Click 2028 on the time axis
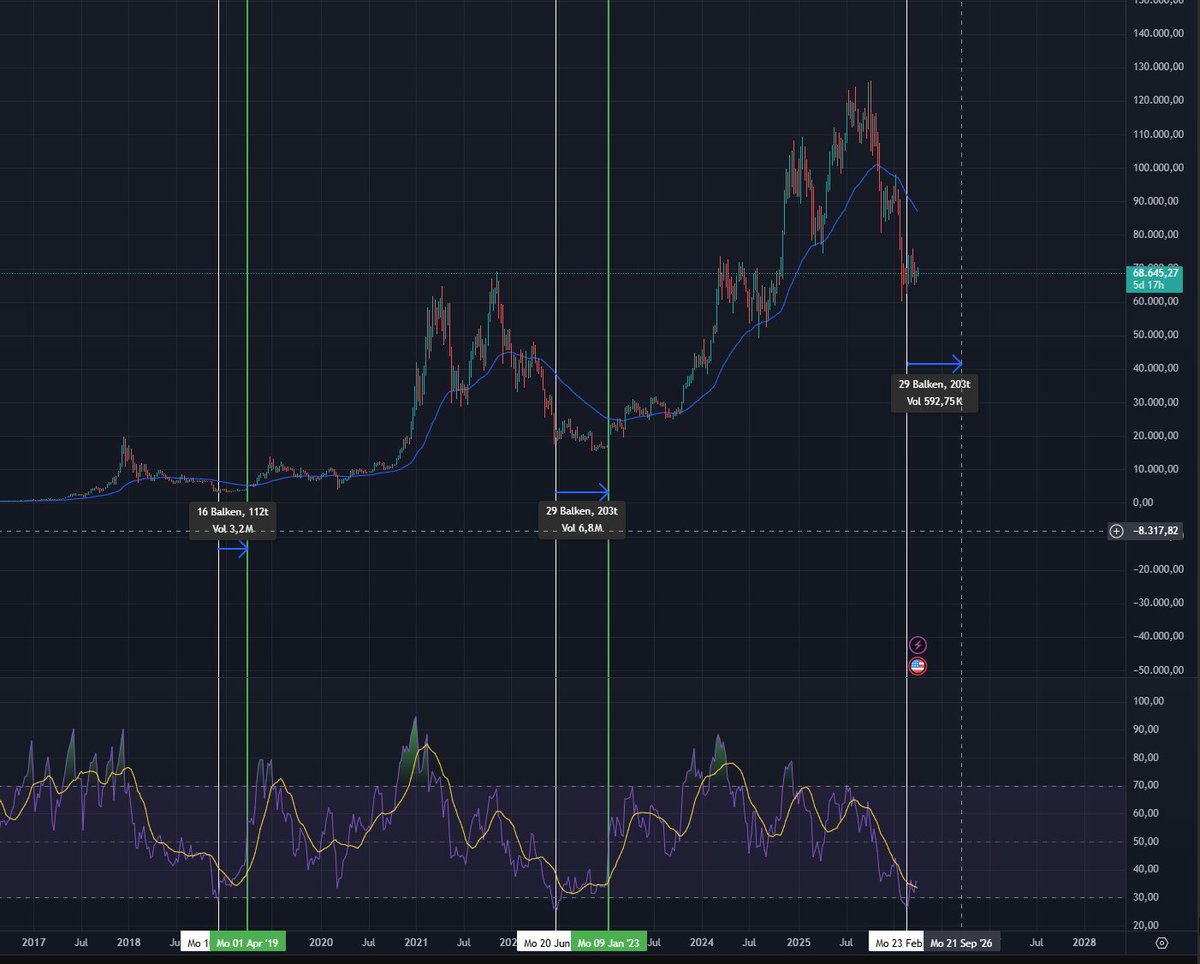Screen dimensions: 1200x964 click(1084, 942)
